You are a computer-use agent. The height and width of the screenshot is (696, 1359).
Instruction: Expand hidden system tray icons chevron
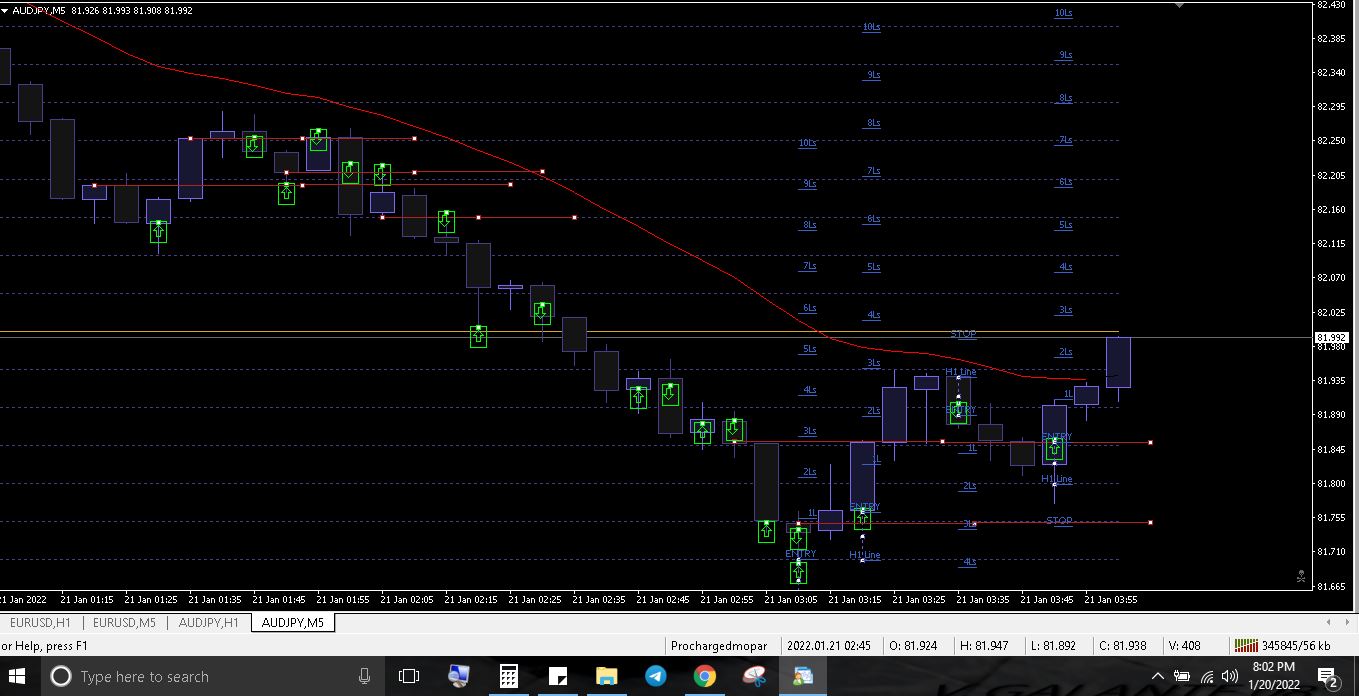click(x=1158, y=677)
